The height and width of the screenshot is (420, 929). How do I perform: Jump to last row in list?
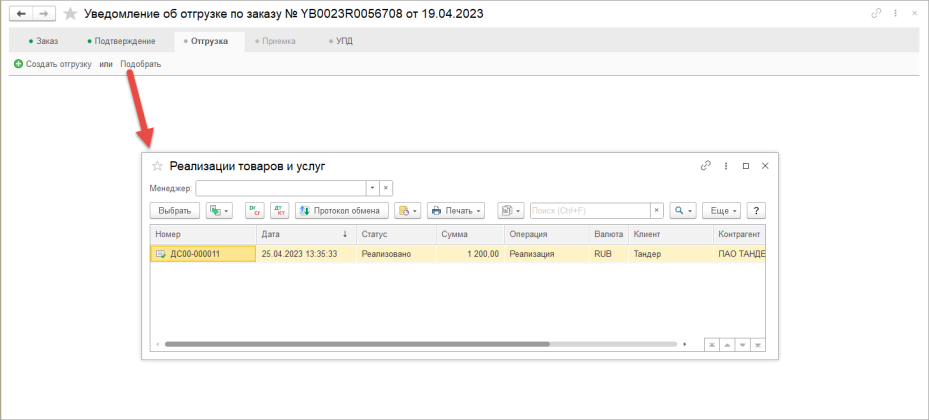point(758,345)
